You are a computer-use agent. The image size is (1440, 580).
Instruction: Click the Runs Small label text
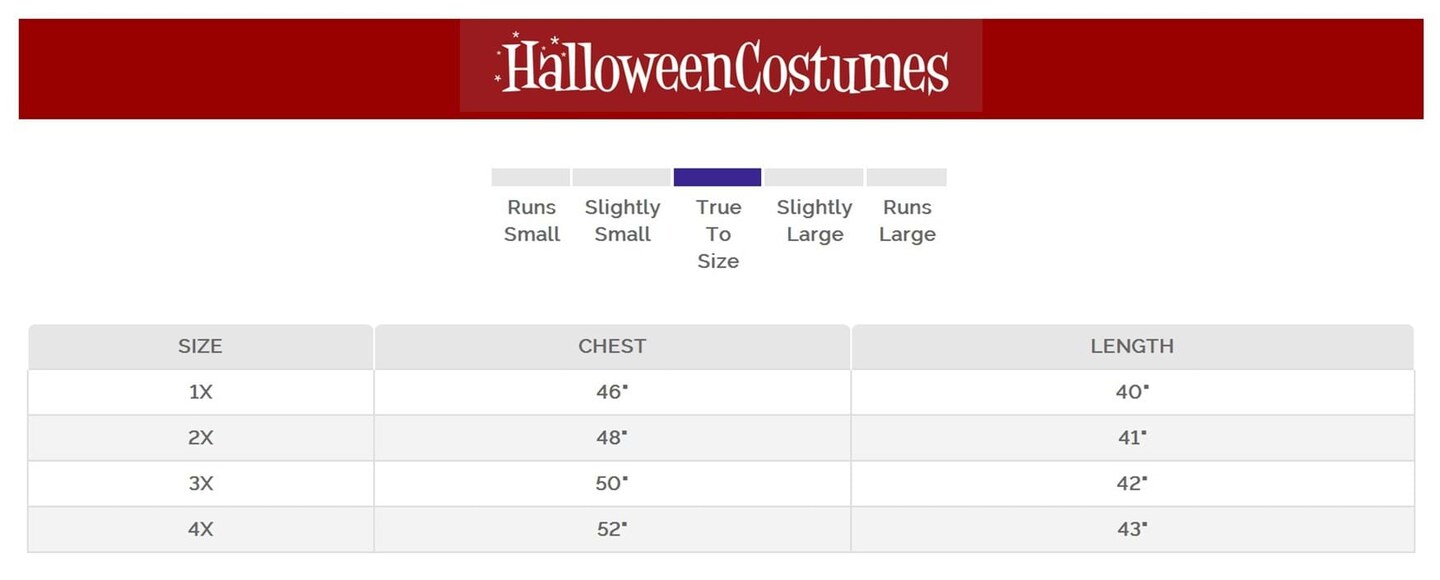[x=532, y=221]
